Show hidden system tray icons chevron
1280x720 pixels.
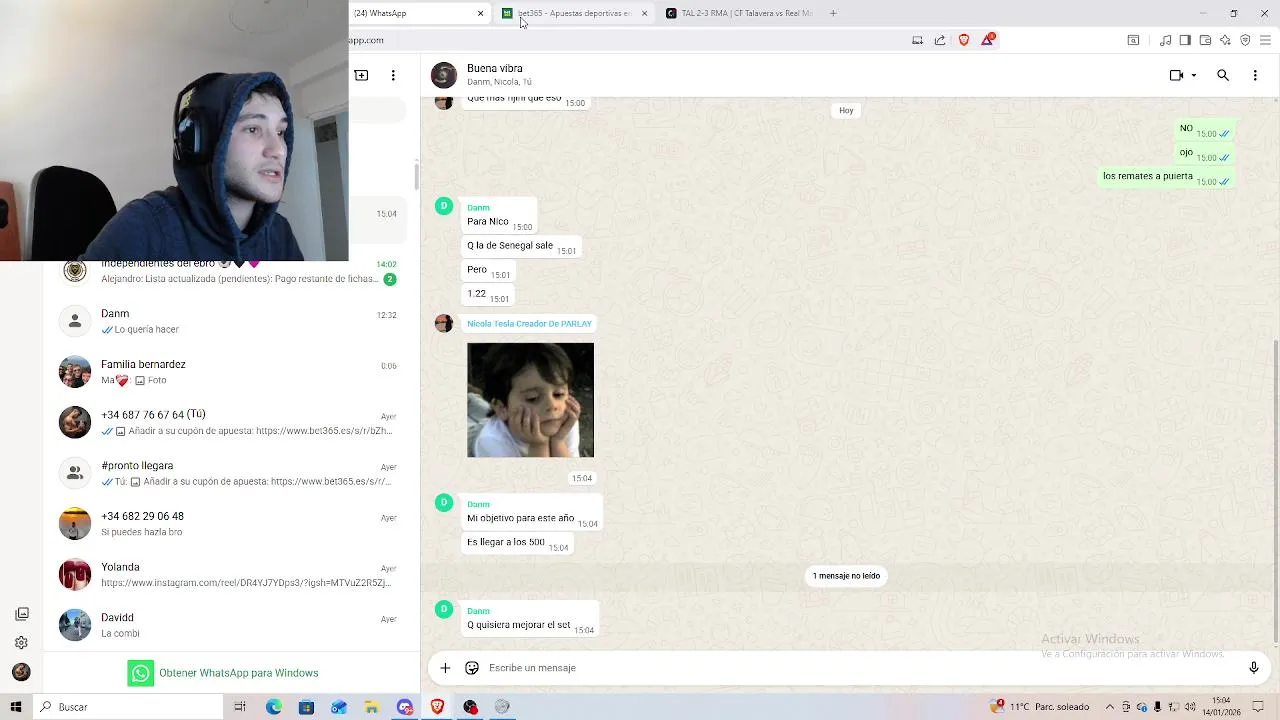click(1109, 707)
